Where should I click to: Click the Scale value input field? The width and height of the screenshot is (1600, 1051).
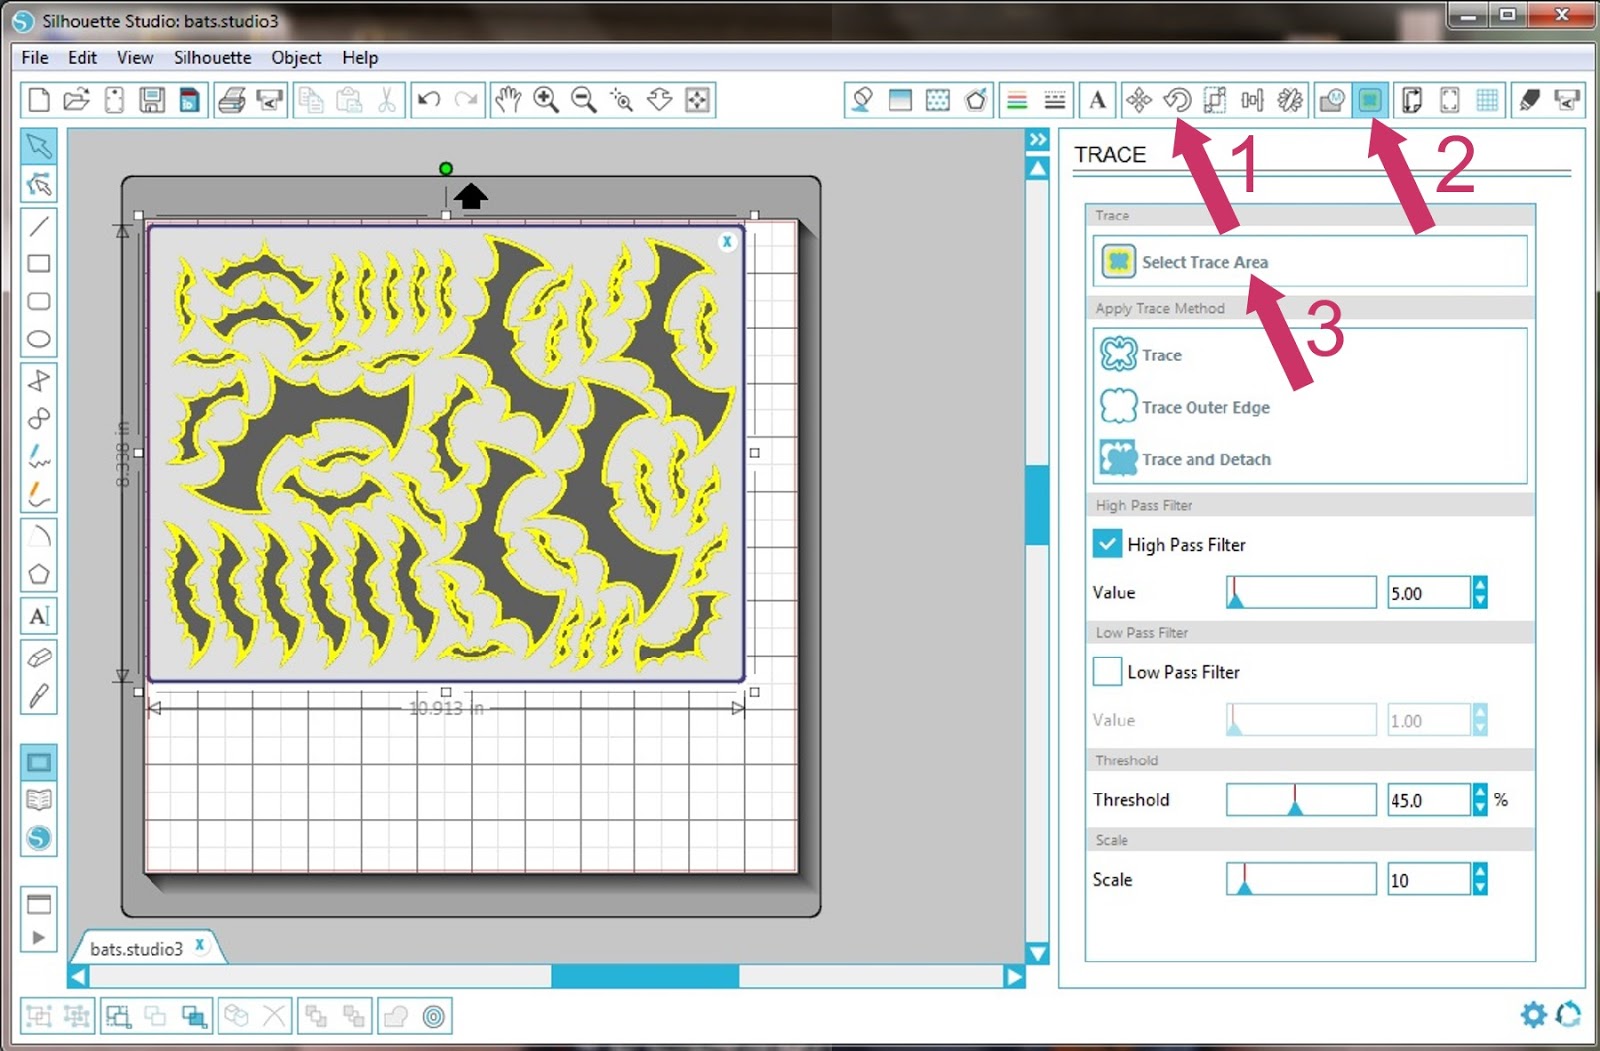point(1429,880)
